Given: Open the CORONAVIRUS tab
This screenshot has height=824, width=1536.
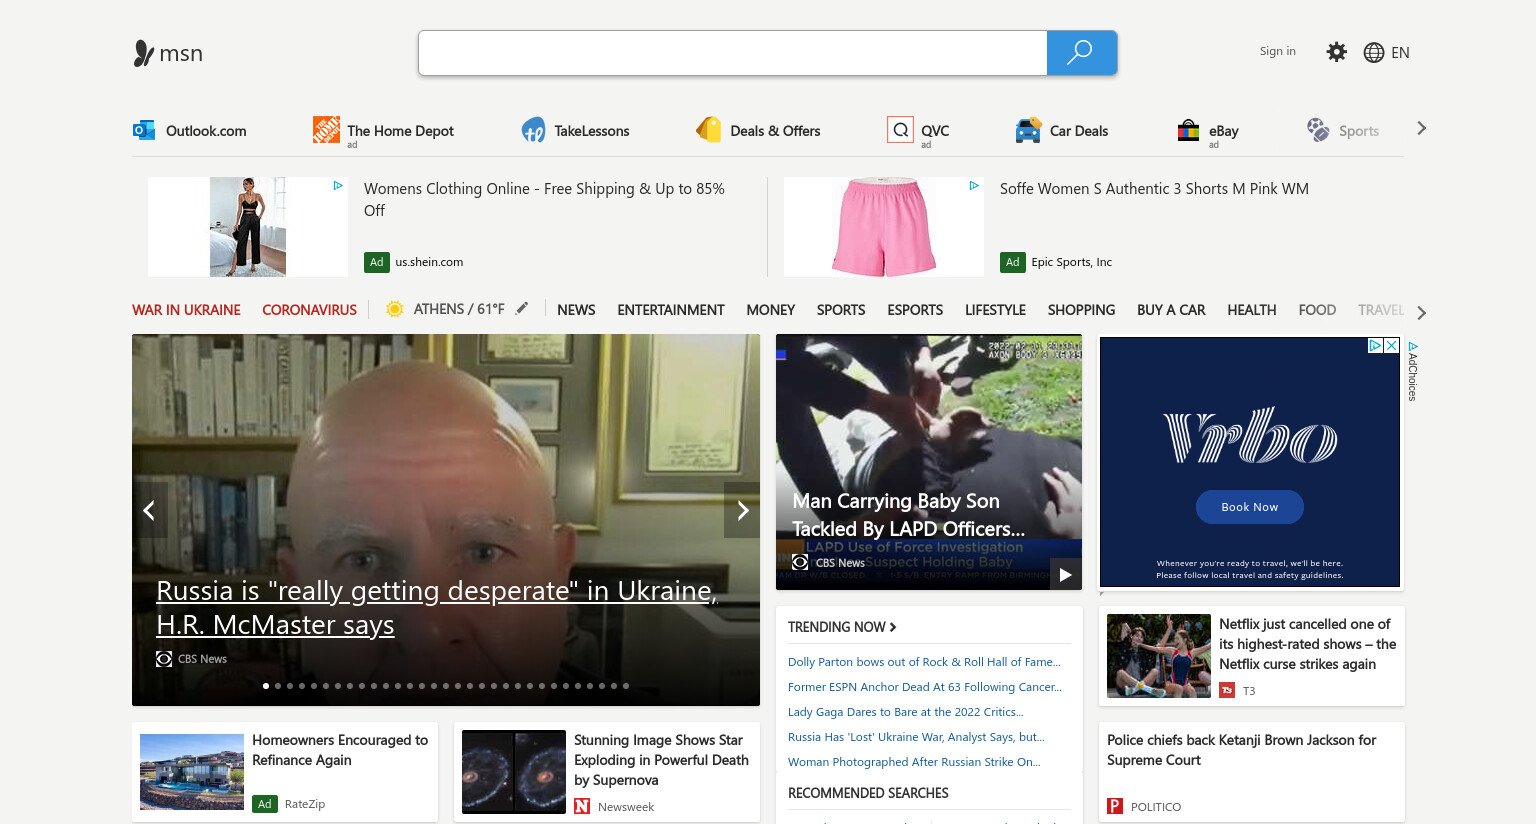Looking at the screenshot, I should click(309, 310).
